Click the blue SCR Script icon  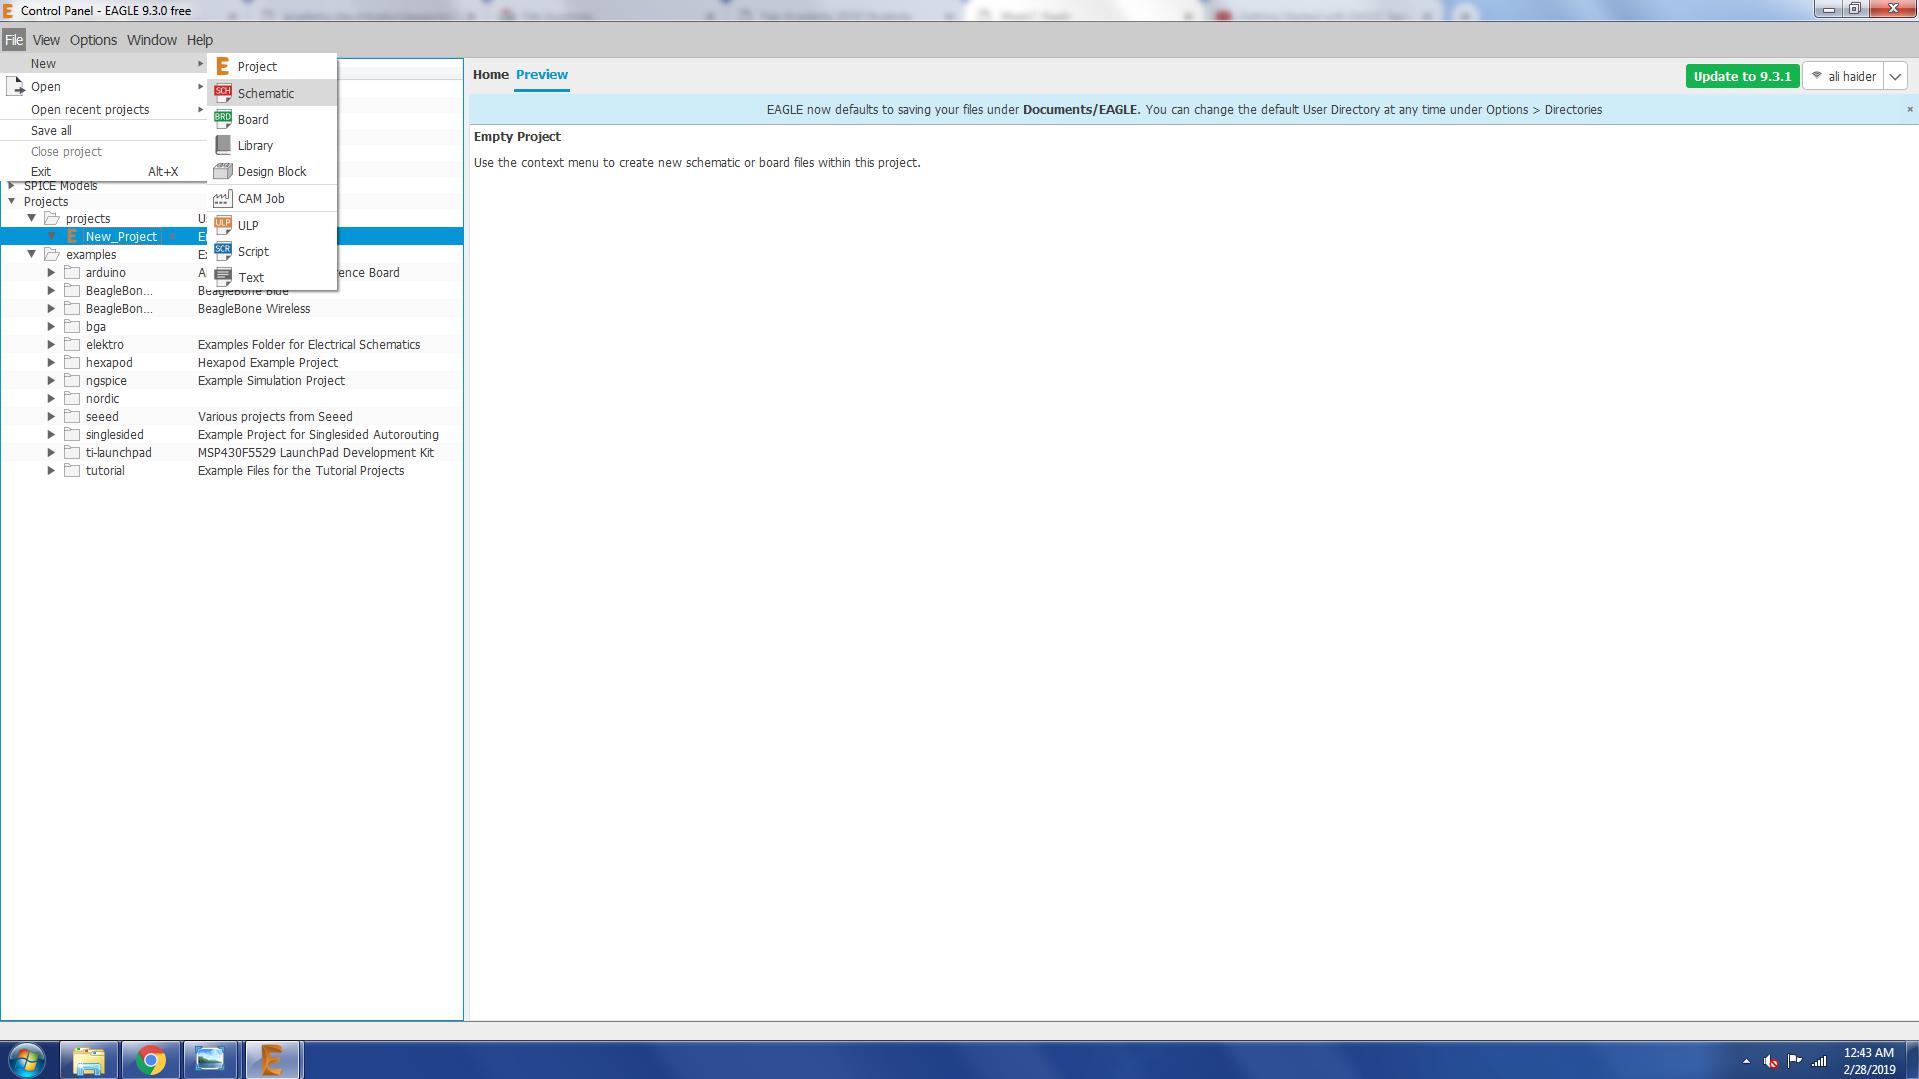(x=223, y=251)
